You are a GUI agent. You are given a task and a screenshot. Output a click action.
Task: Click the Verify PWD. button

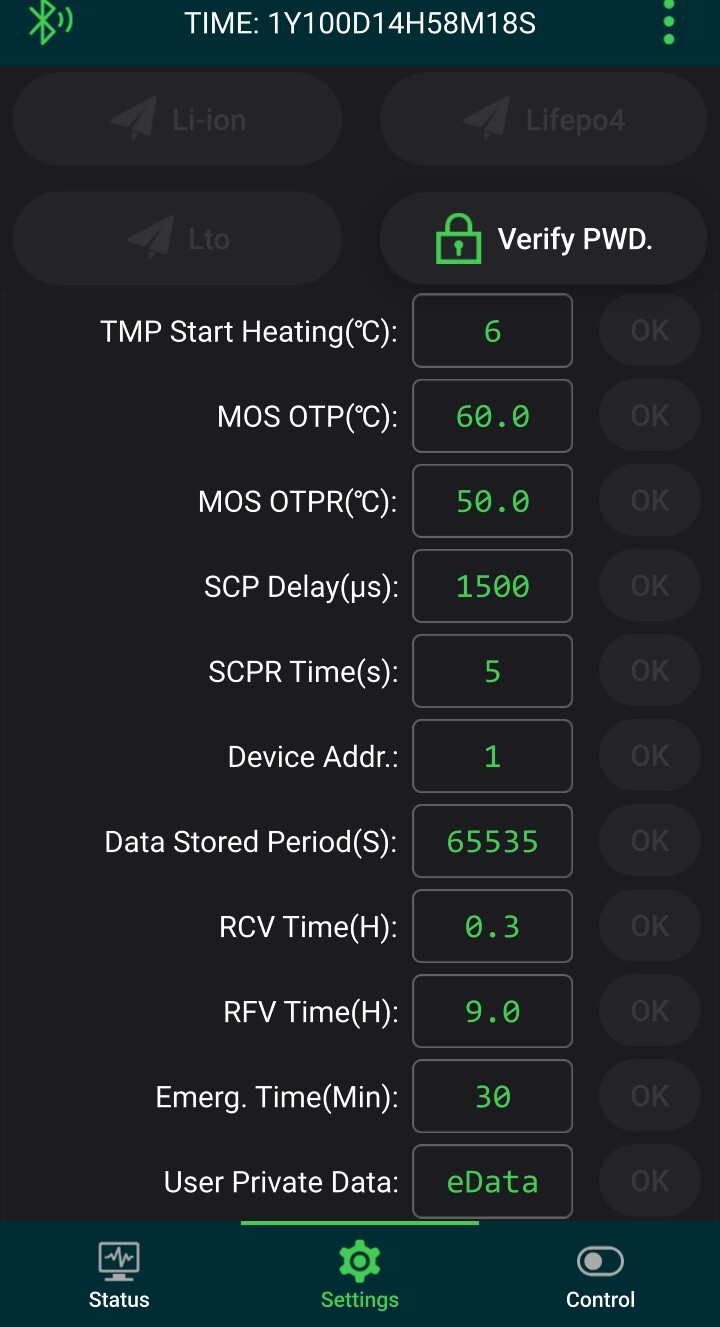click(544, 239)
